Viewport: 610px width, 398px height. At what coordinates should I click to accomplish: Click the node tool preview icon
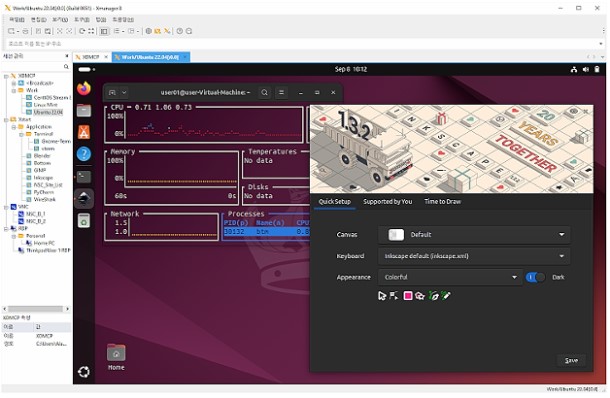coord(394,296)
